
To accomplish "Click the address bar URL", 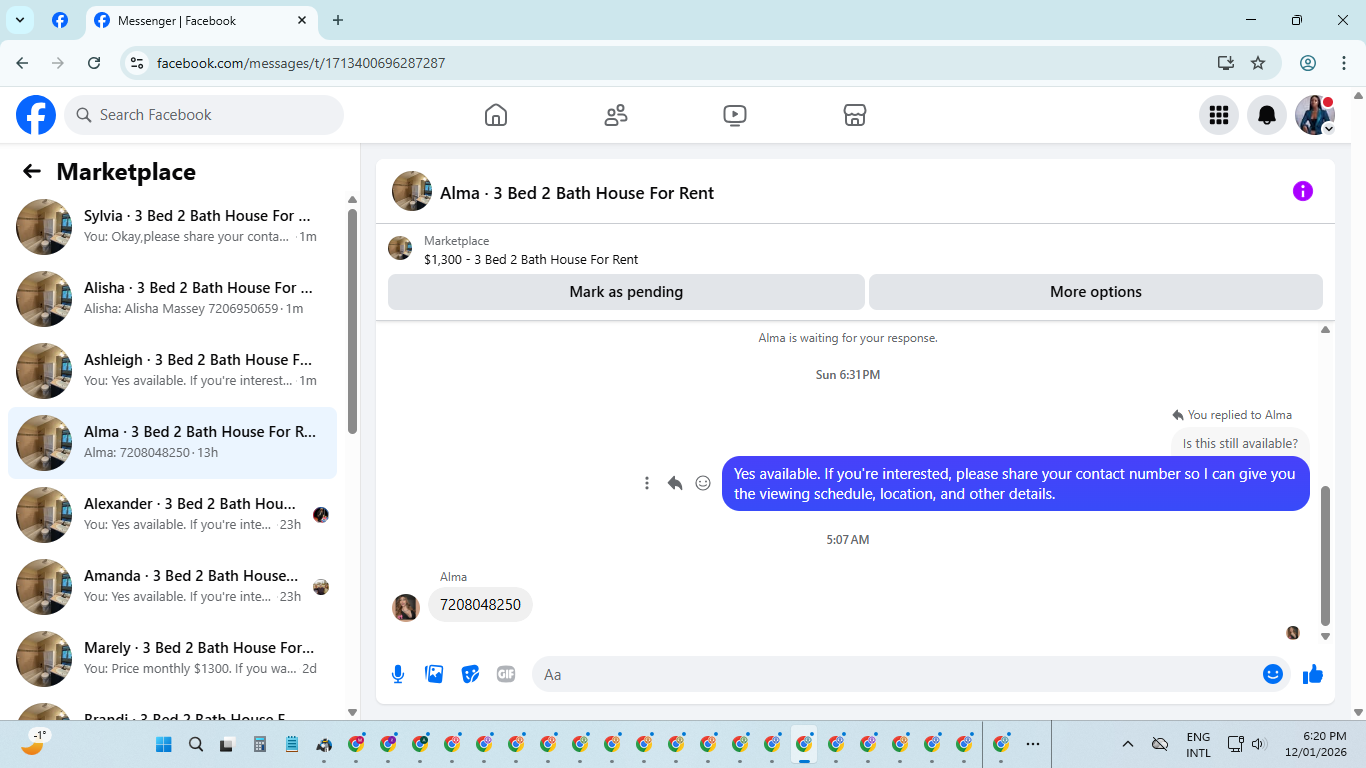I will pos(301,63).
